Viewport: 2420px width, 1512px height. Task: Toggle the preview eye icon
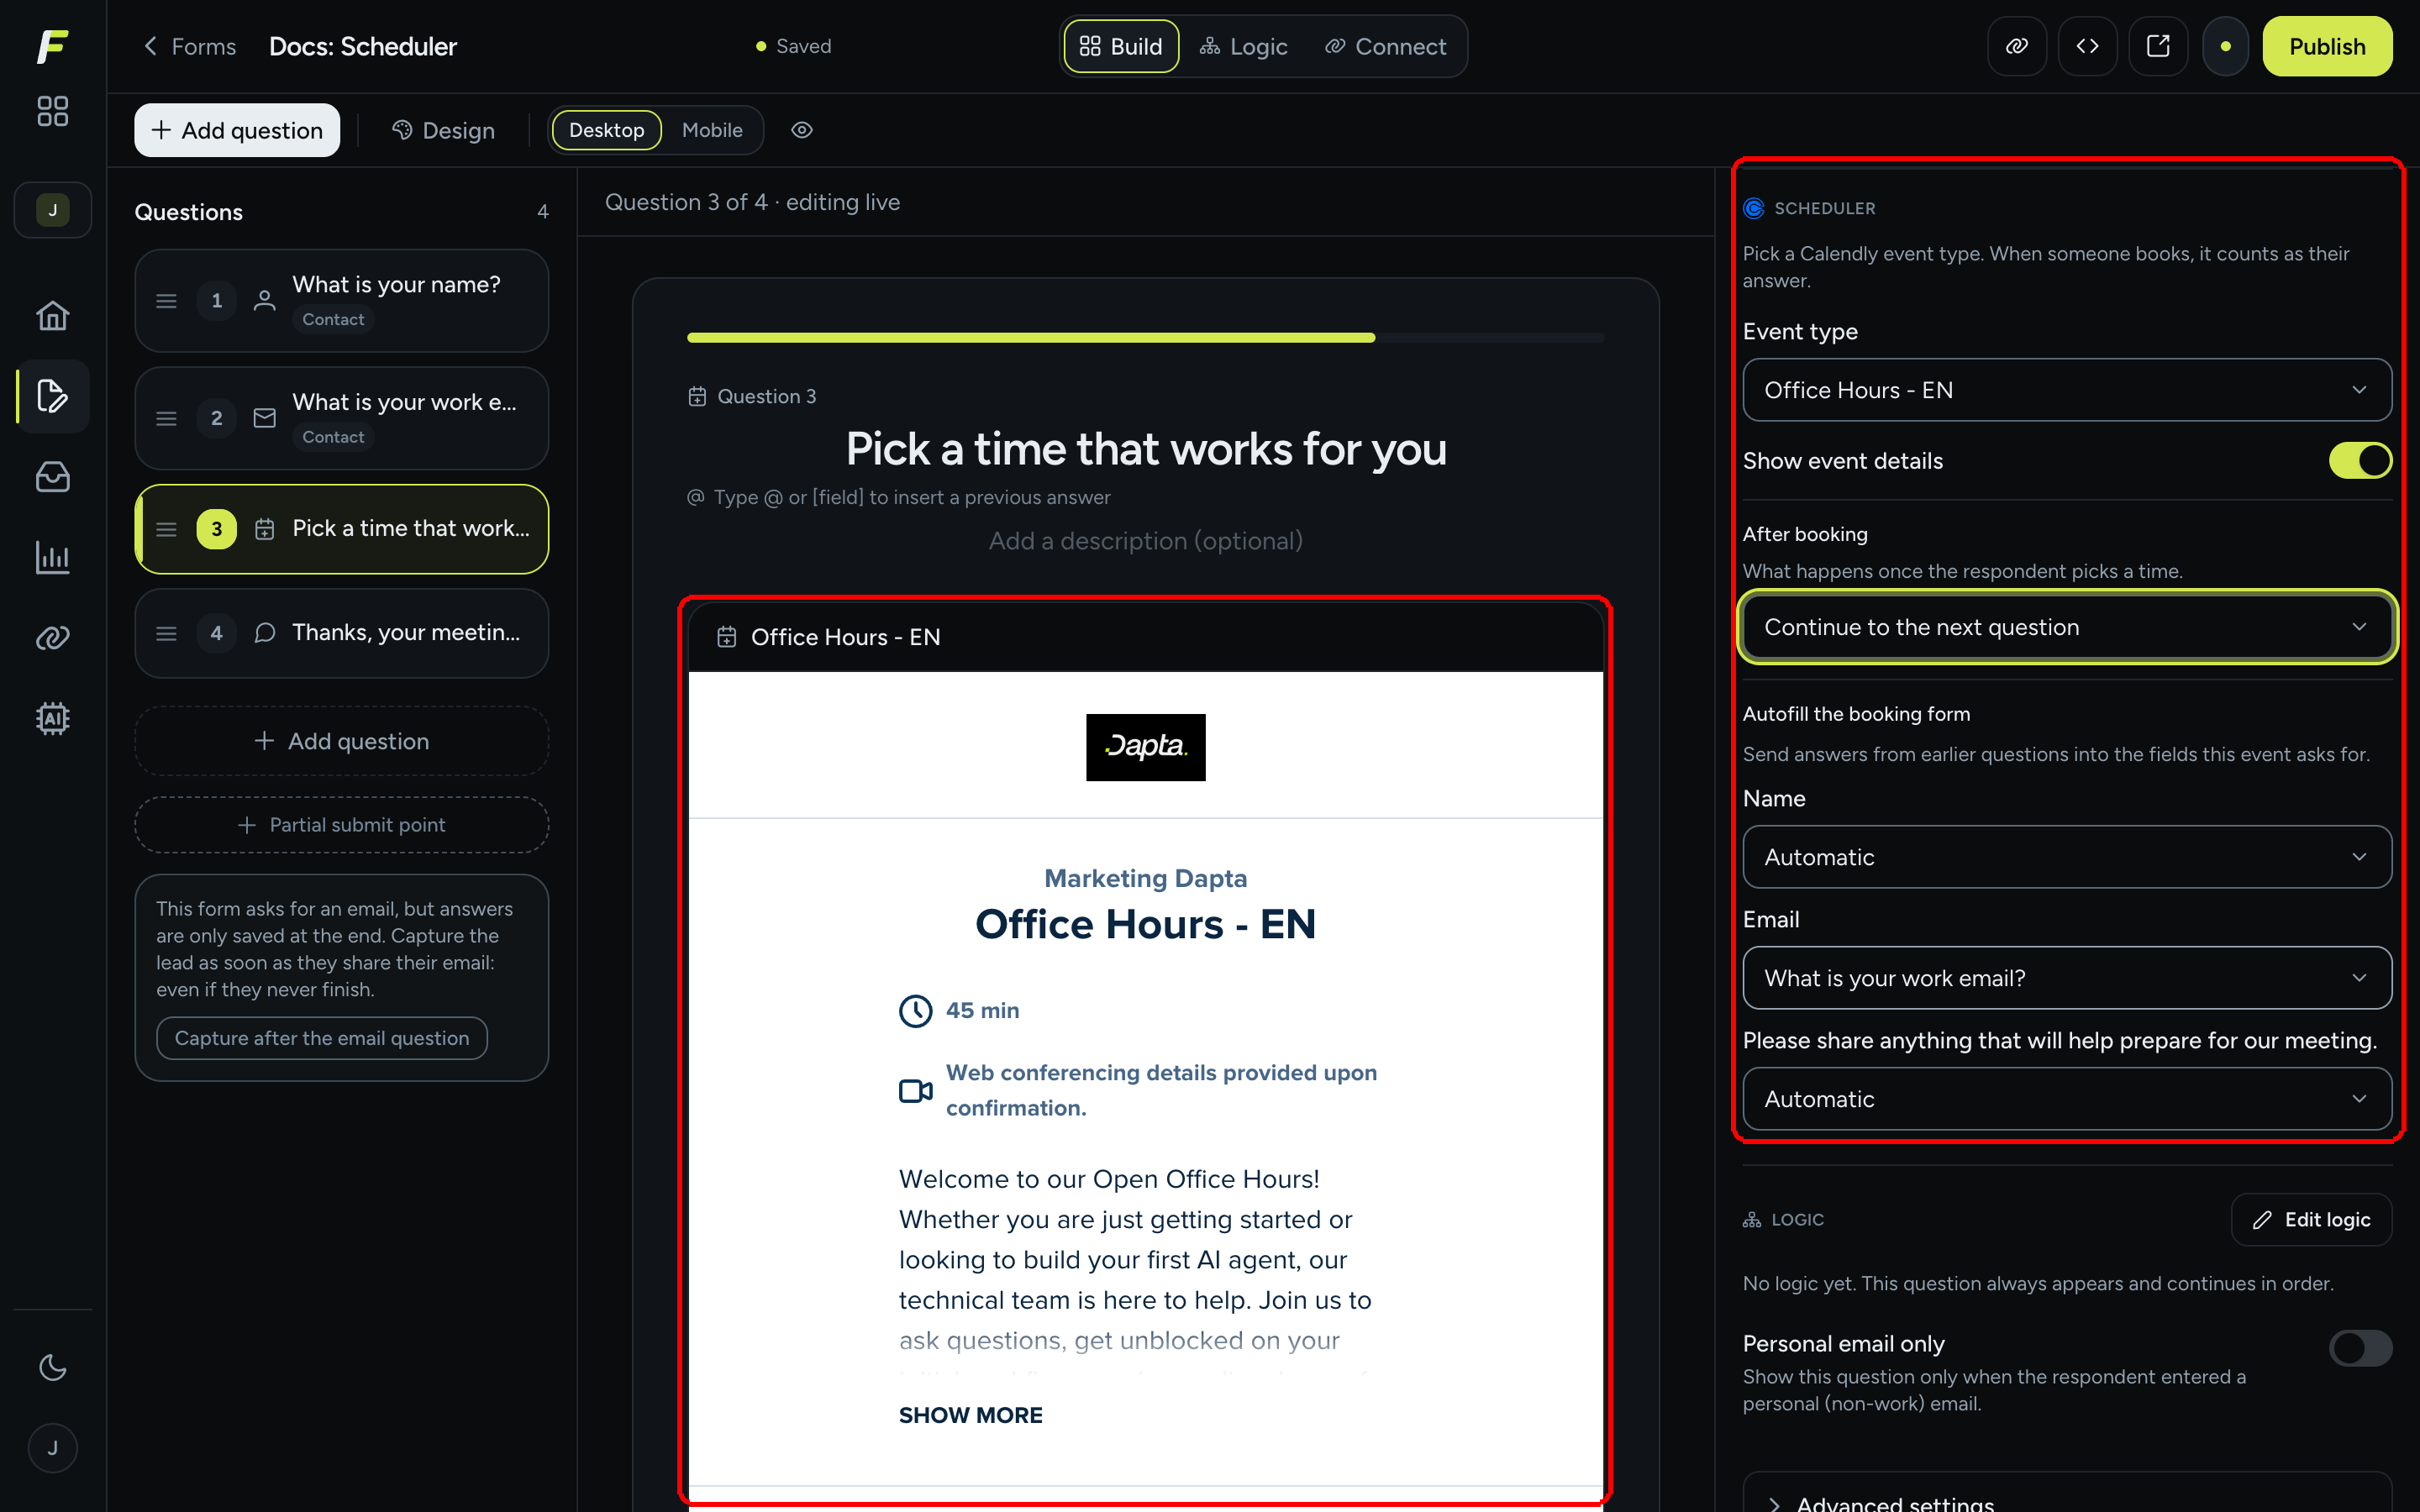click(x=802, y=130)
